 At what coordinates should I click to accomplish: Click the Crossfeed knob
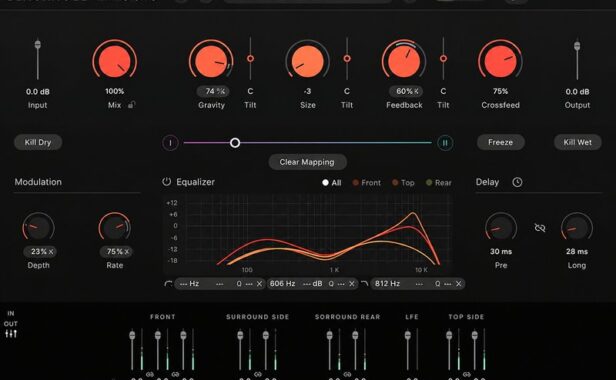click(500, 61)
